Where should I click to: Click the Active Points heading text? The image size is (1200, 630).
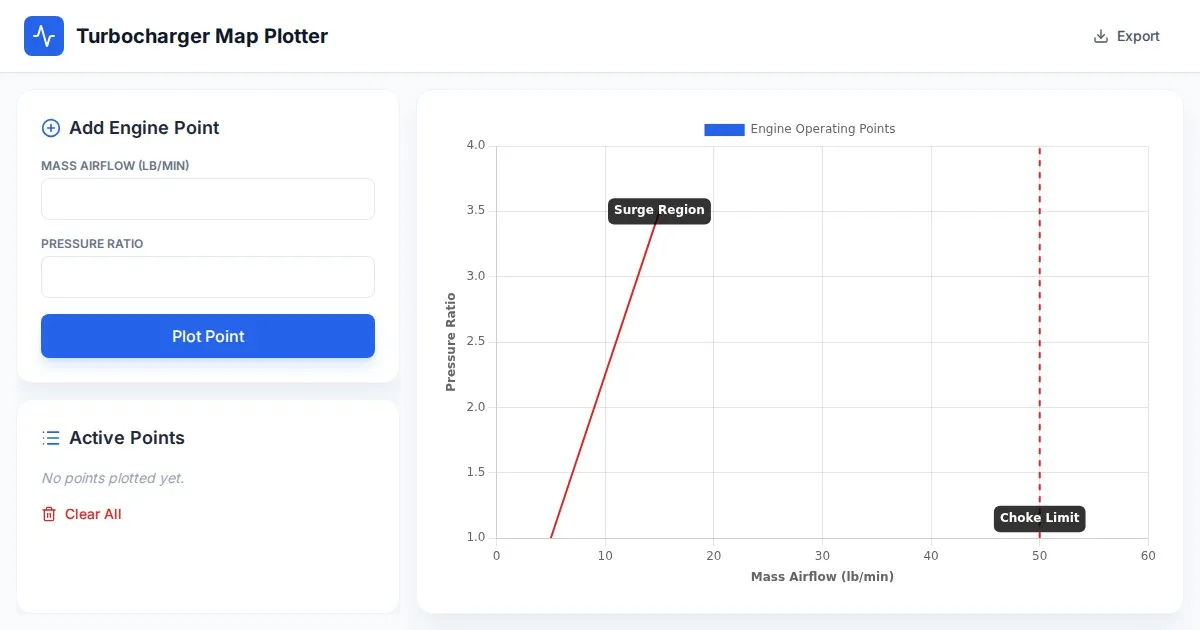[127, 438]
